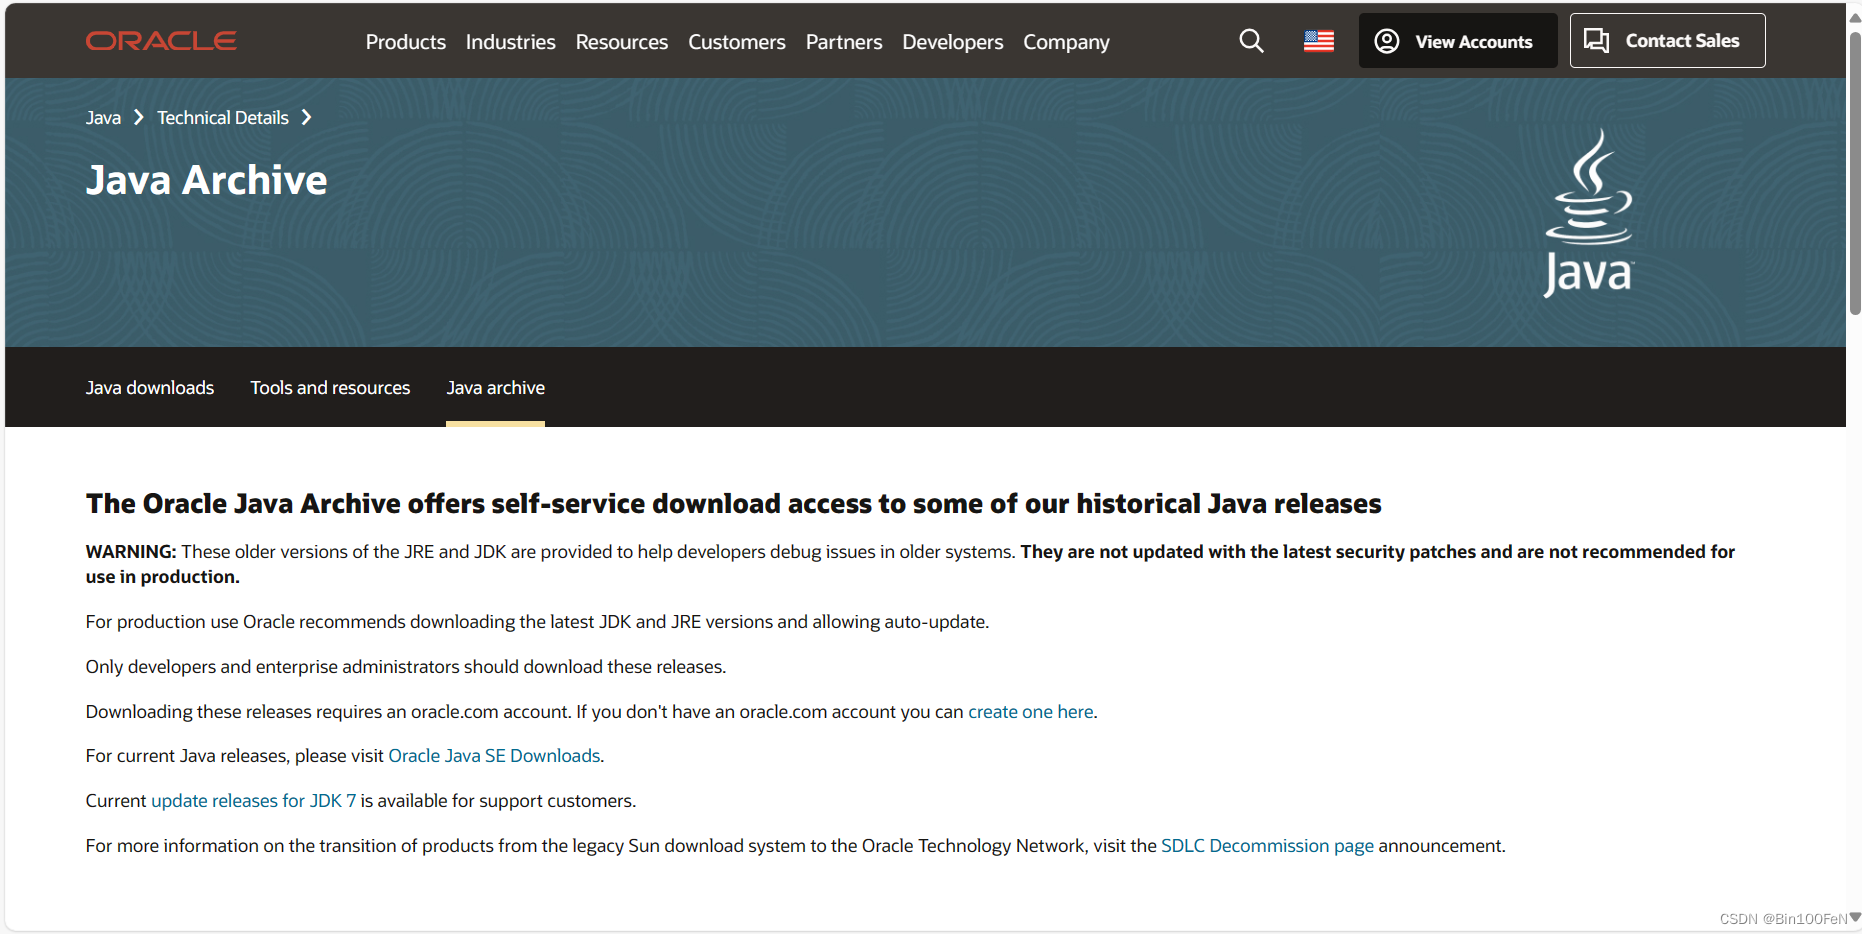Select the US flag country icon
1862x934 pixels.
[1319, 41]
